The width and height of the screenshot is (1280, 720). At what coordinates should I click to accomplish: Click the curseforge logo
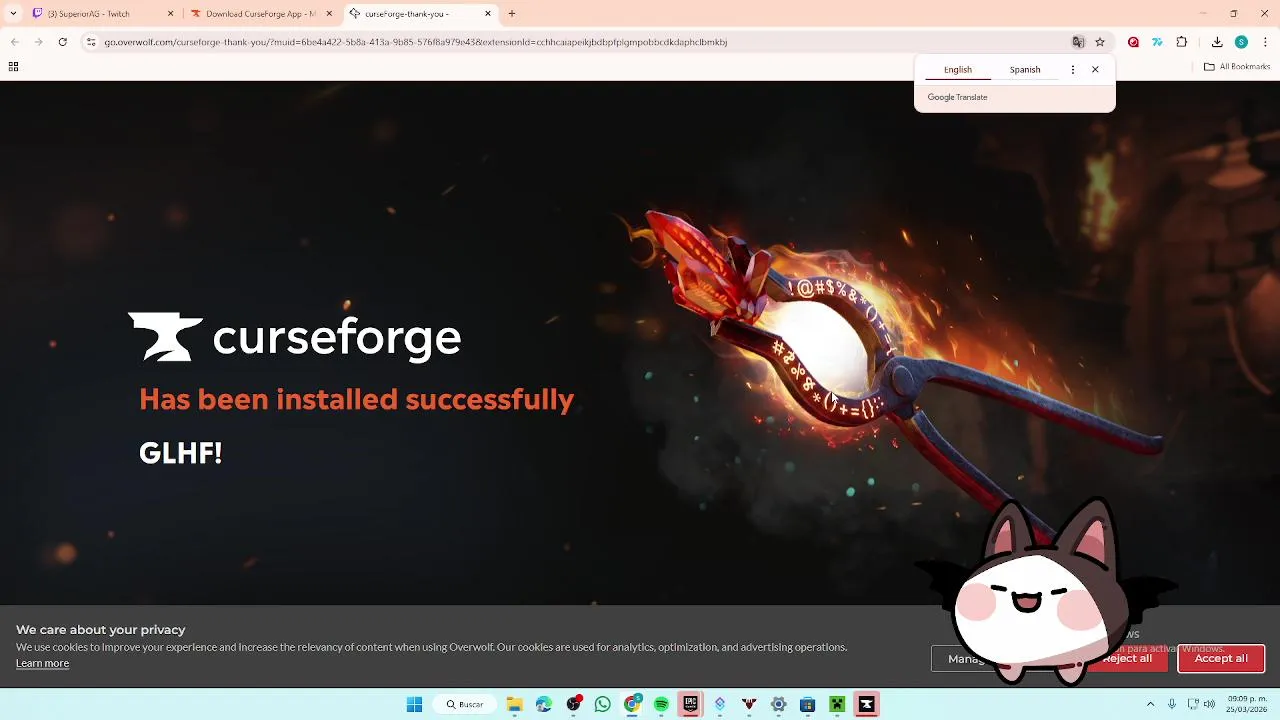click(295, 337)
